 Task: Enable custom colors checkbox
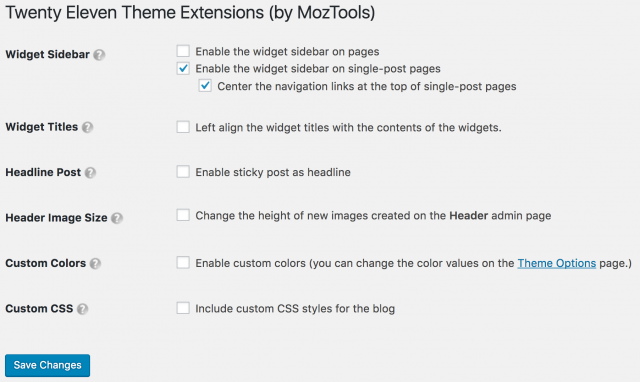[183, 262]
